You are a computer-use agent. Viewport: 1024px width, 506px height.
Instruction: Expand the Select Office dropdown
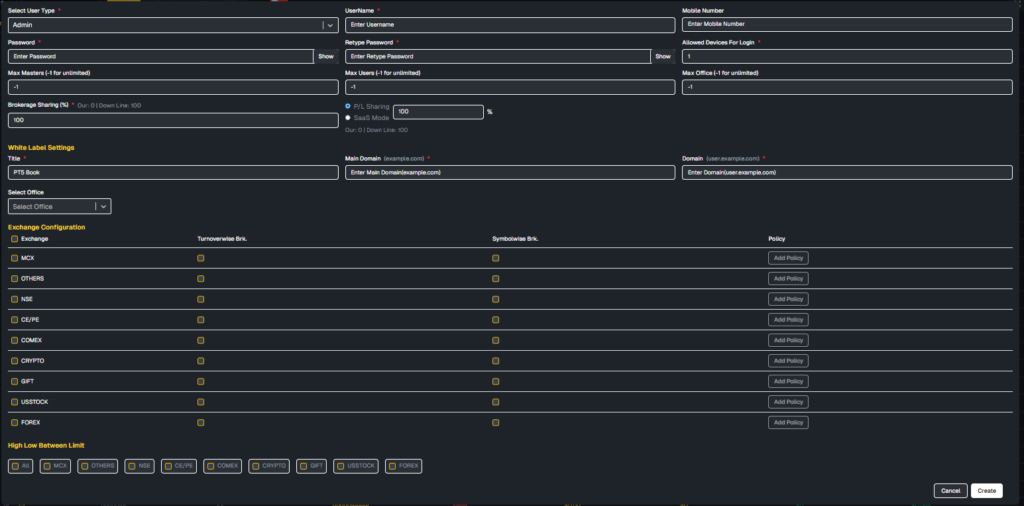point(59,206)
